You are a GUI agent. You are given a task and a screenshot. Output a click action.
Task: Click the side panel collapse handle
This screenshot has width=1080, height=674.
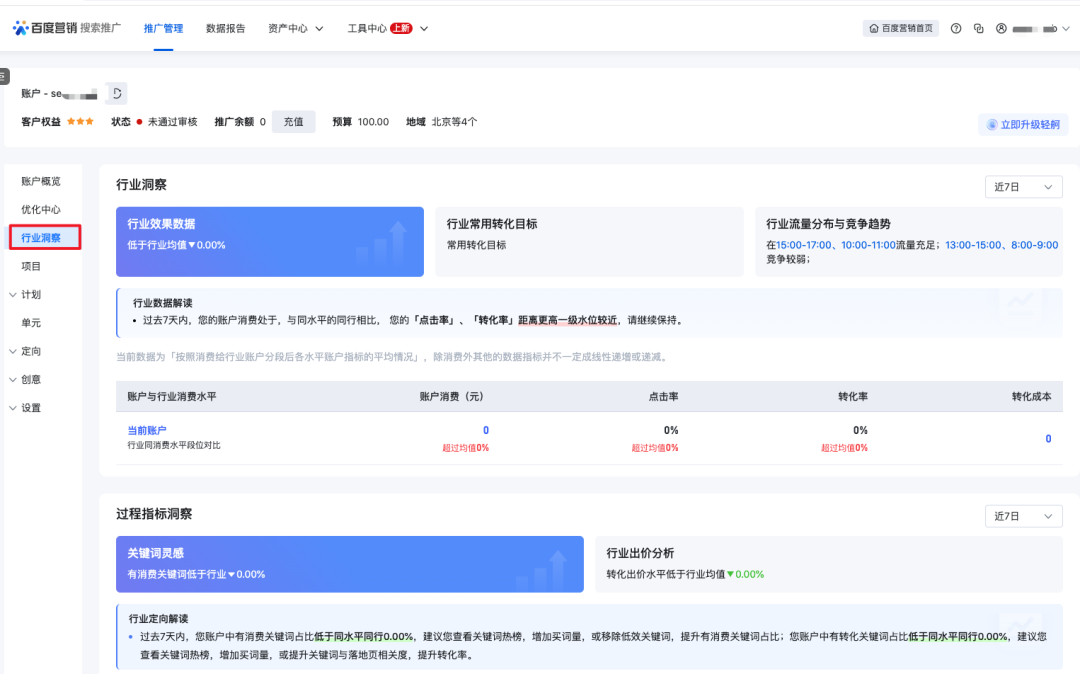[x=4, y=76]
